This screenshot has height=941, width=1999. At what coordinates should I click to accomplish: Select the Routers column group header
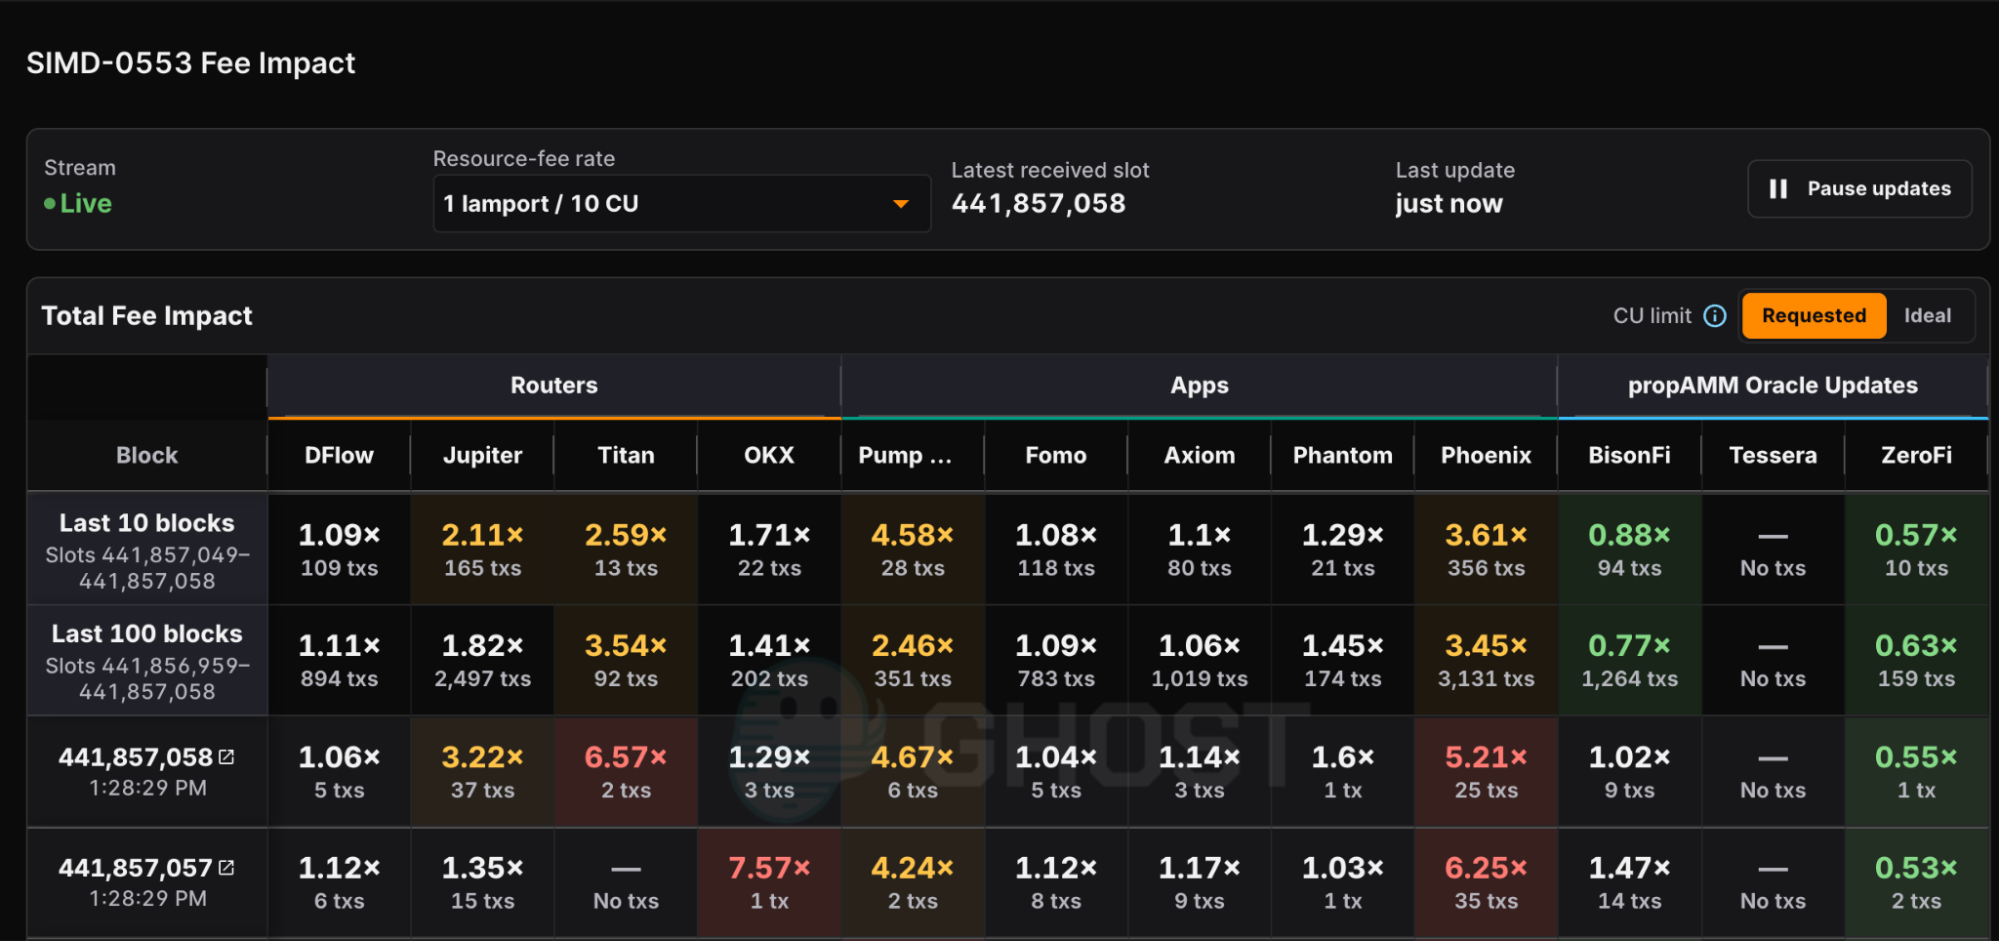click(x=554, y=386)
